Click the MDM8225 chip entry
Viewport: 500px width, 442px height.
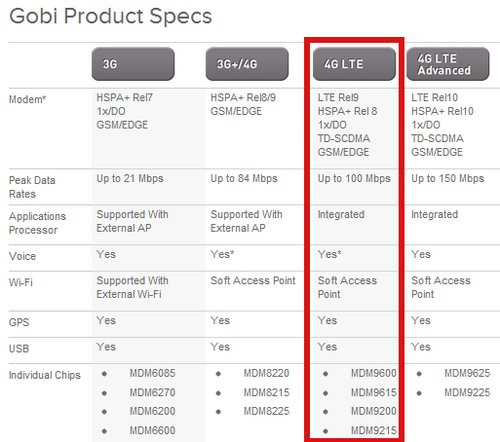(266, 411)
